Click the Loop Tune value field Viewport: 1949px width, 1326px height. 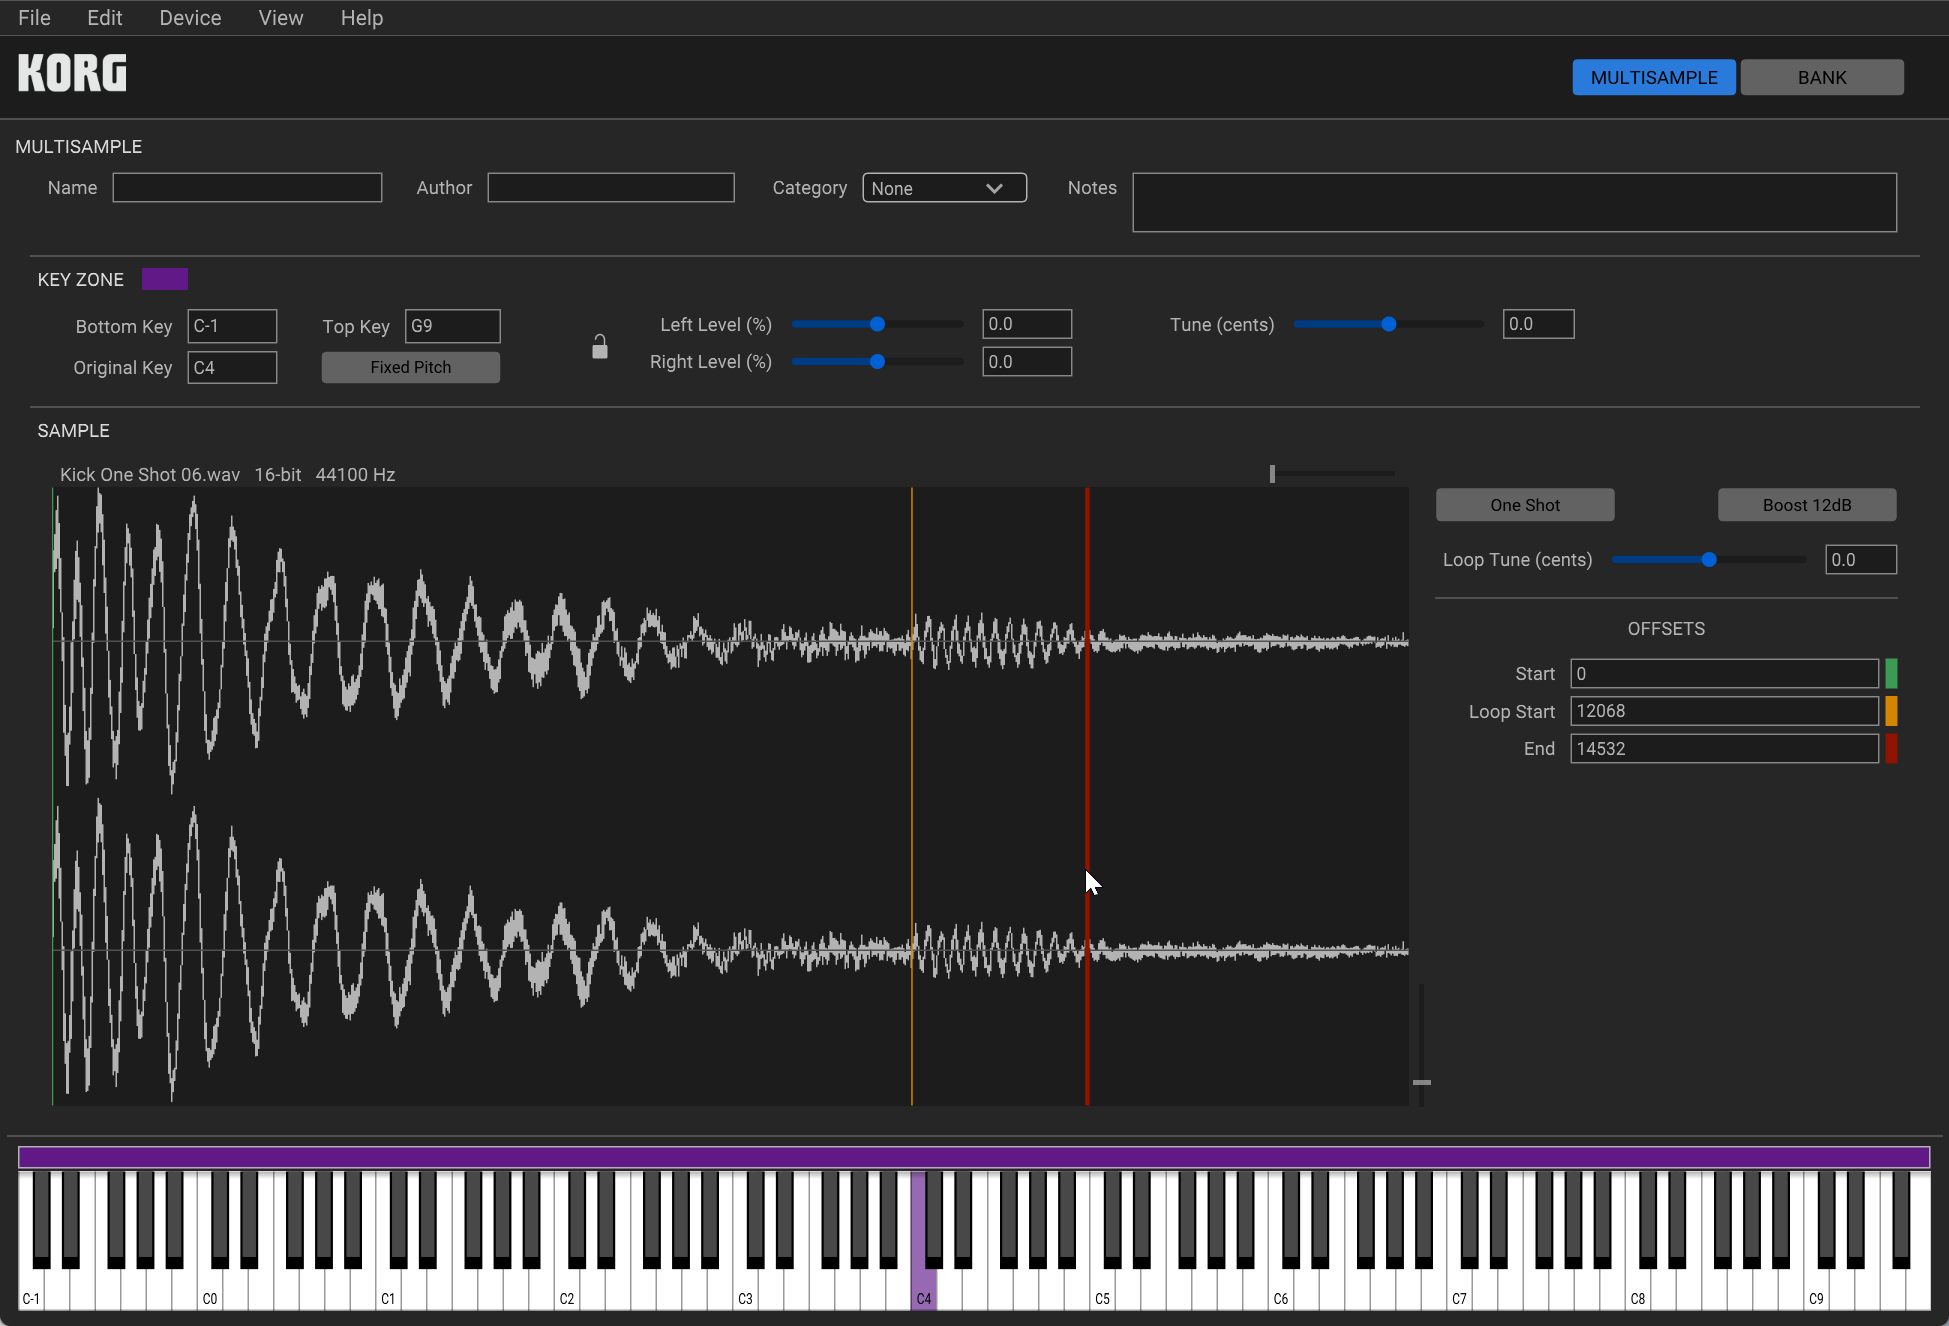1861,560
